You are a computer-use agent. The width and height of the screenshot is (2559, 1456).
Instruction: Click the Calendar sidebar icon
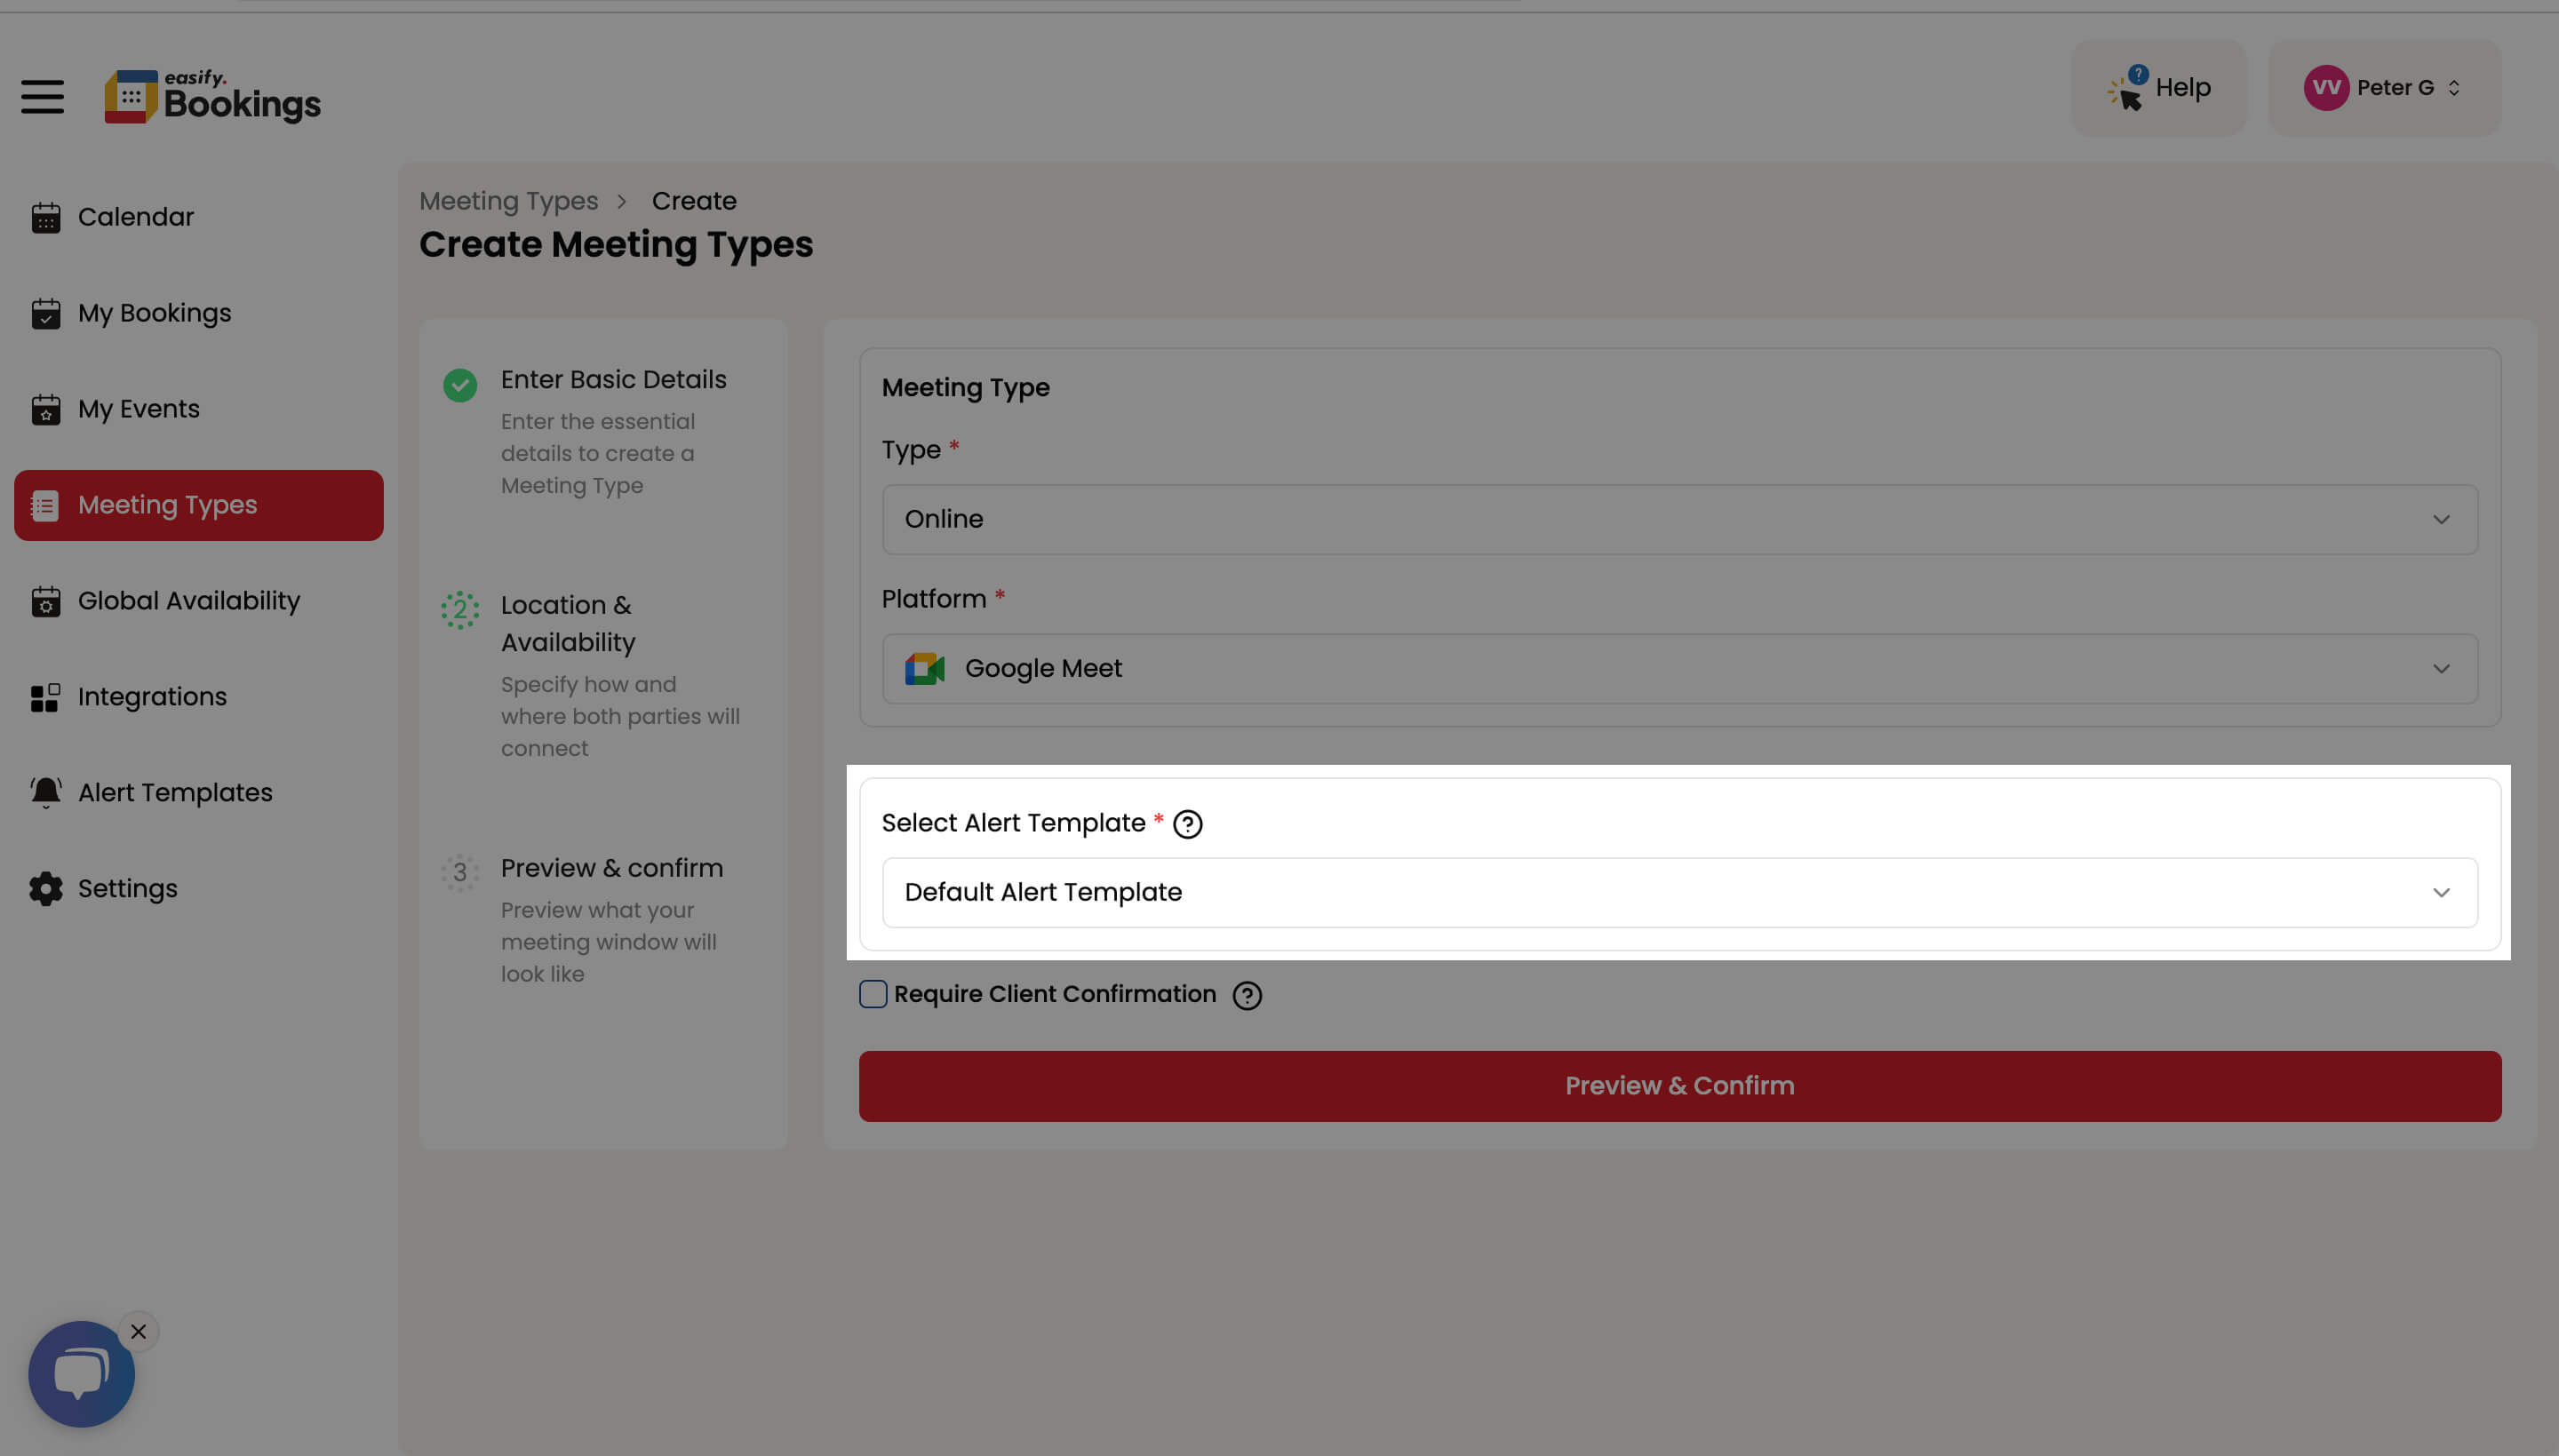(45, 217)
